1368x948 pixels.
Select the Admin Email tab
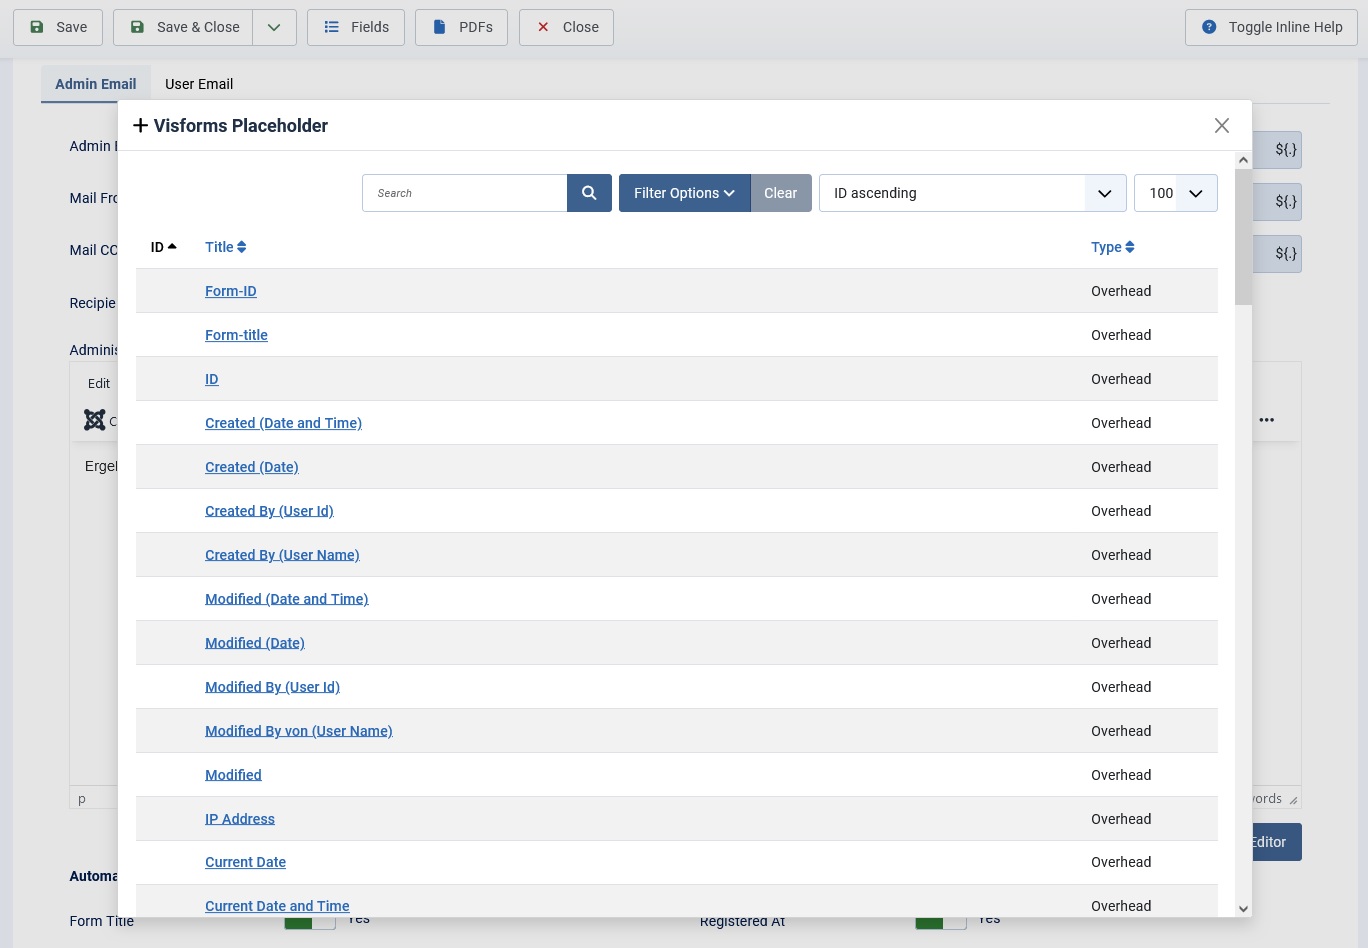96,84
